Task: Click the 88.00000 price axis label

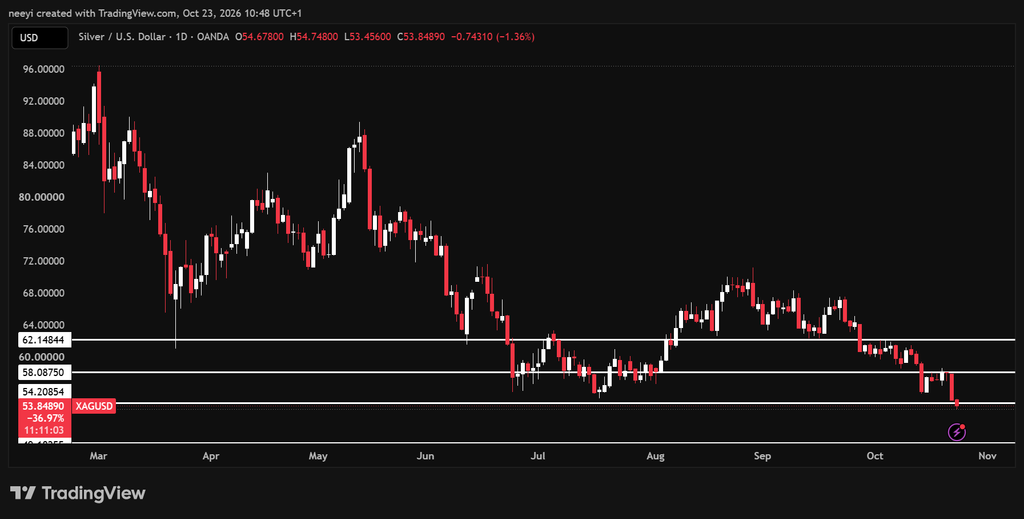Action: (42, 133)
